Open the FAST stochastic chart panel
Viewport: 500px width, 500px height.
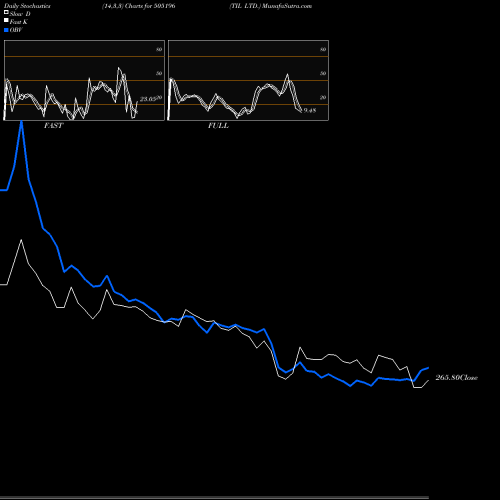click(x=84, y=80)
